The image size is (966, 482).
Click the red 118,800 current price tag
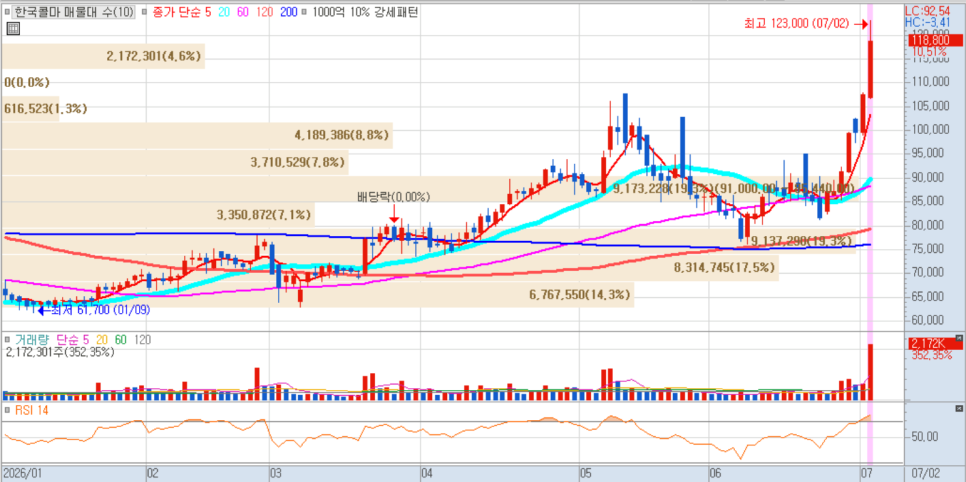[x=936, y=40]
